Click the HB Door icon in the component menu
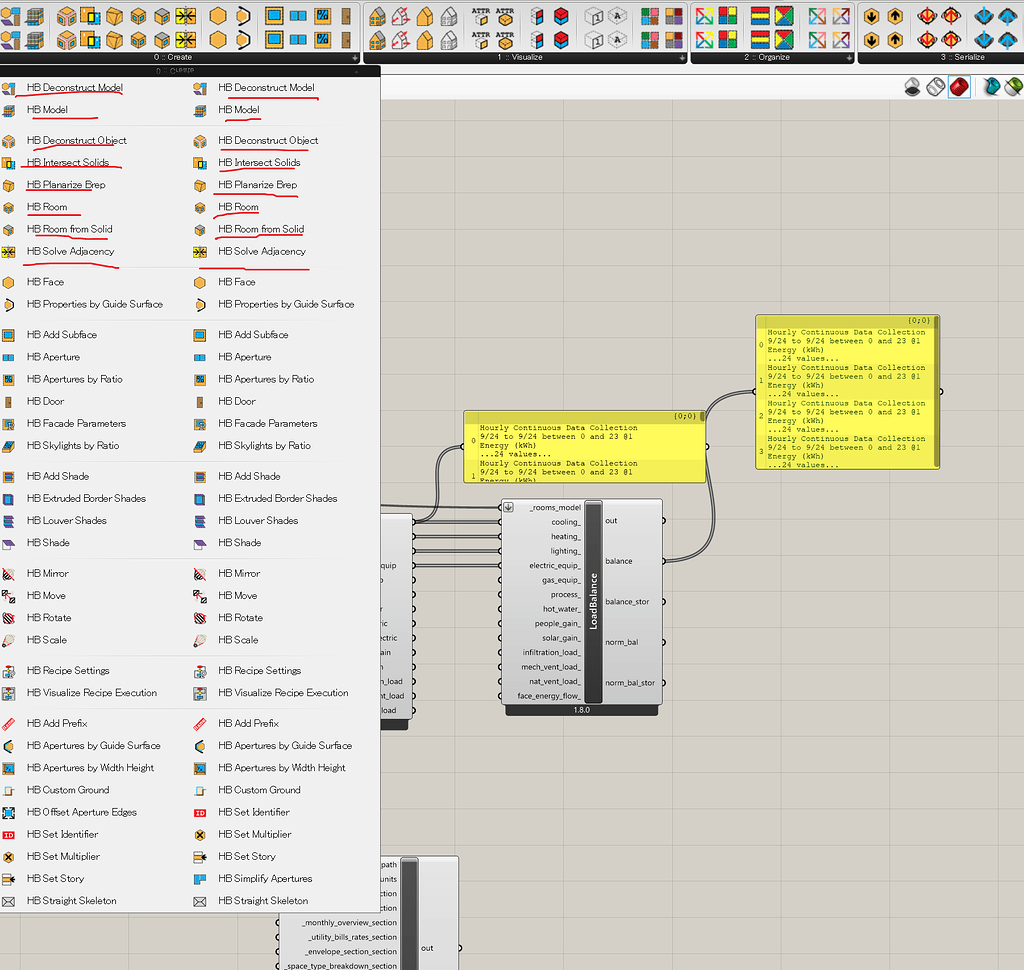Viewport: 1024px width, 970px height. click(9, 401)
